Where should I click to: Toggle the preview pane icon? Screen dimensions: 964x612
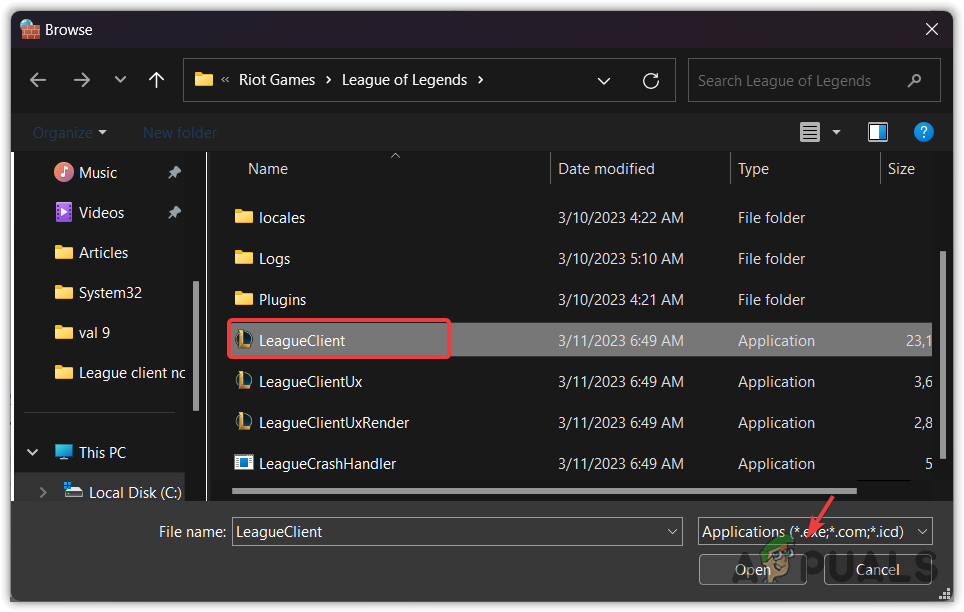(x=877, y=131)
